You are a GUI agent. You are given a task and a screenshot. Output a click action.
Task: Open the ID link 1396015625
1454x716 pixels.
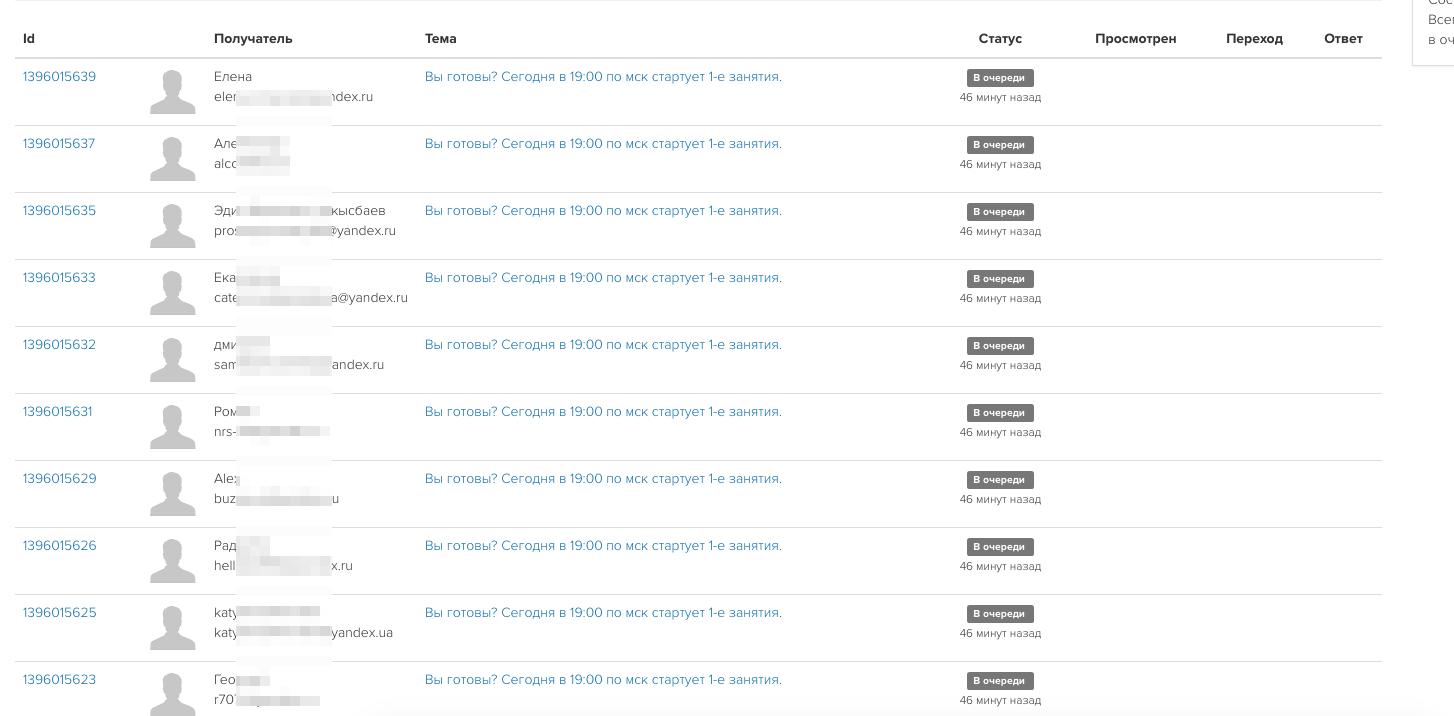pyautogui.click(x=59, y=613)
